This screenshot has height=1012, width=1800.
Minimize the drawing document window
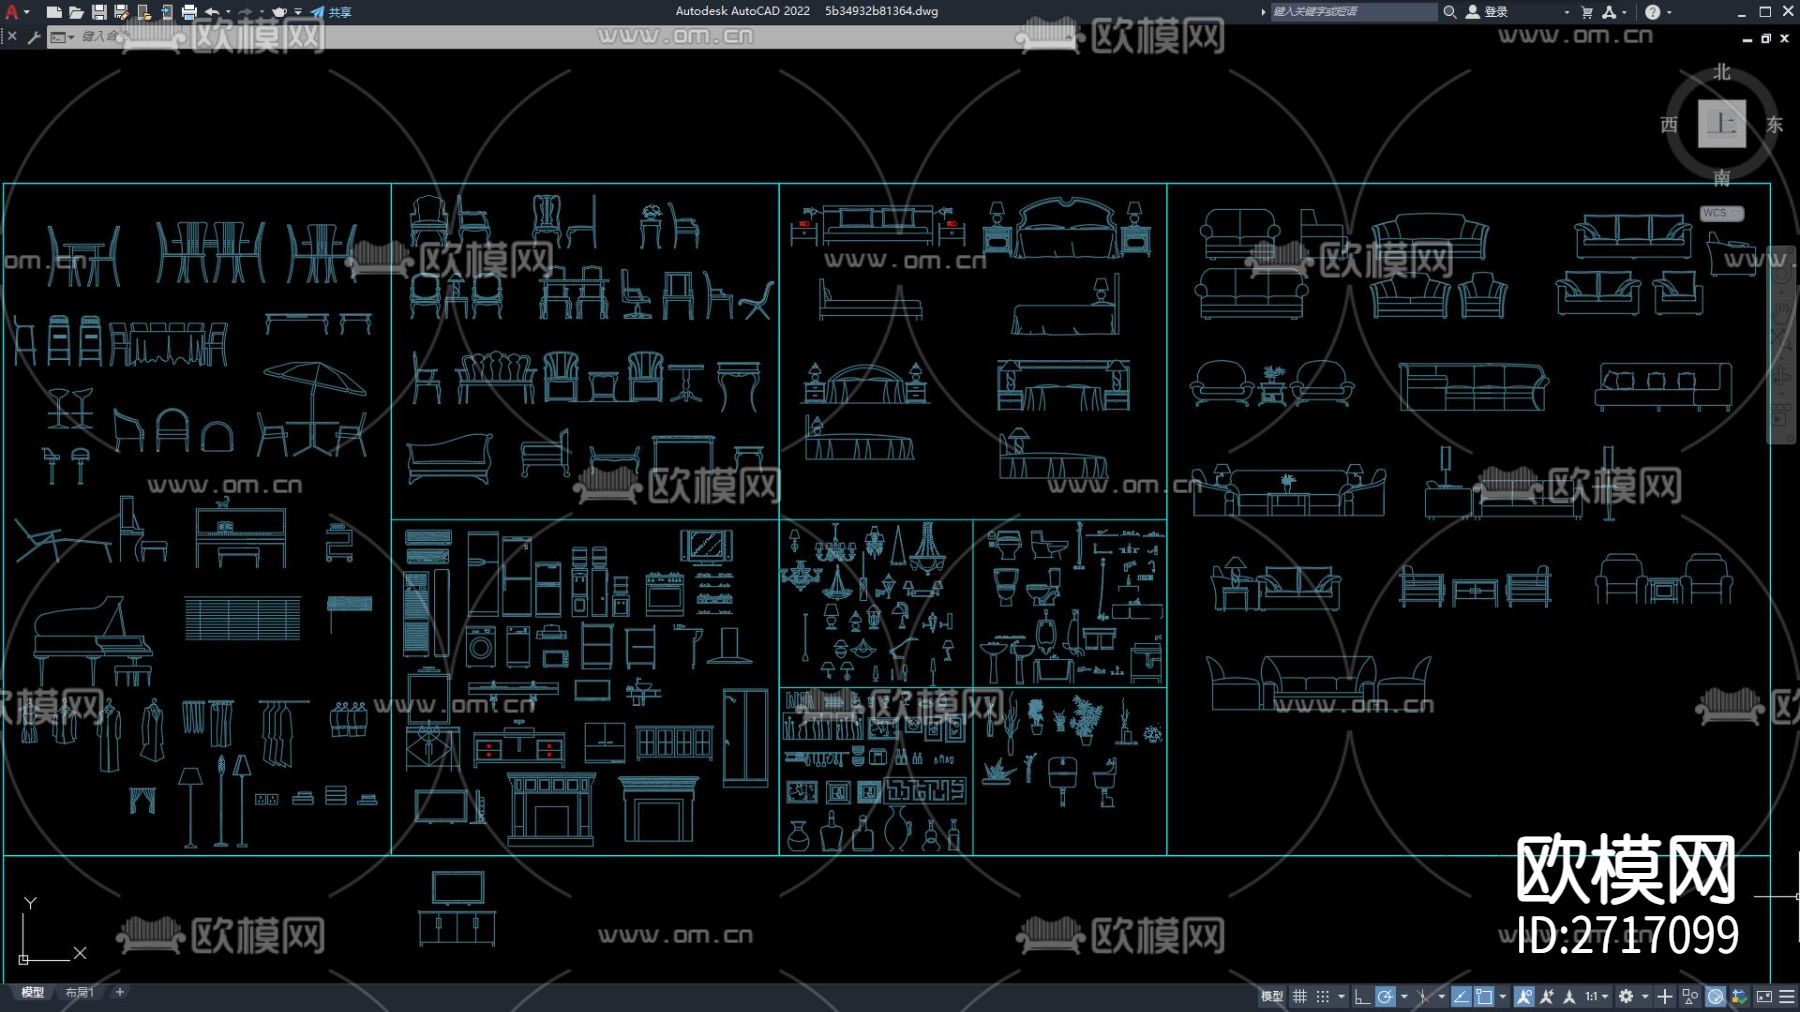[x=1747, y=39]
